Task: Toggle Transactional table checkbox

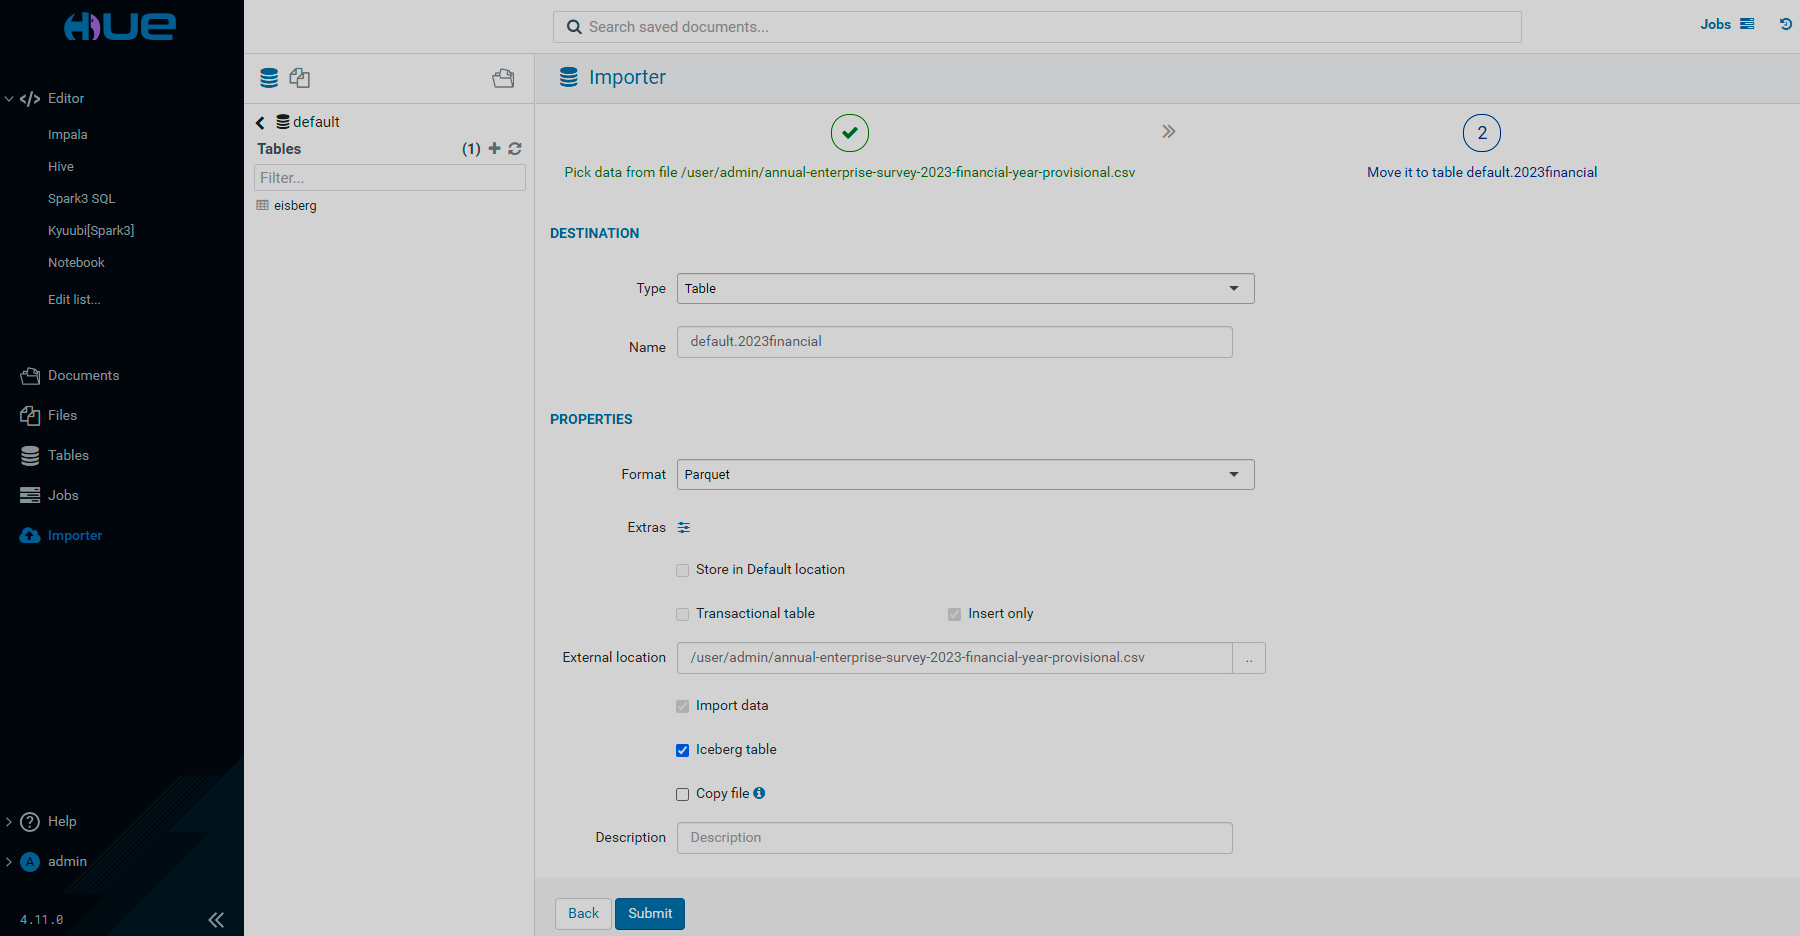Action: 683,614
